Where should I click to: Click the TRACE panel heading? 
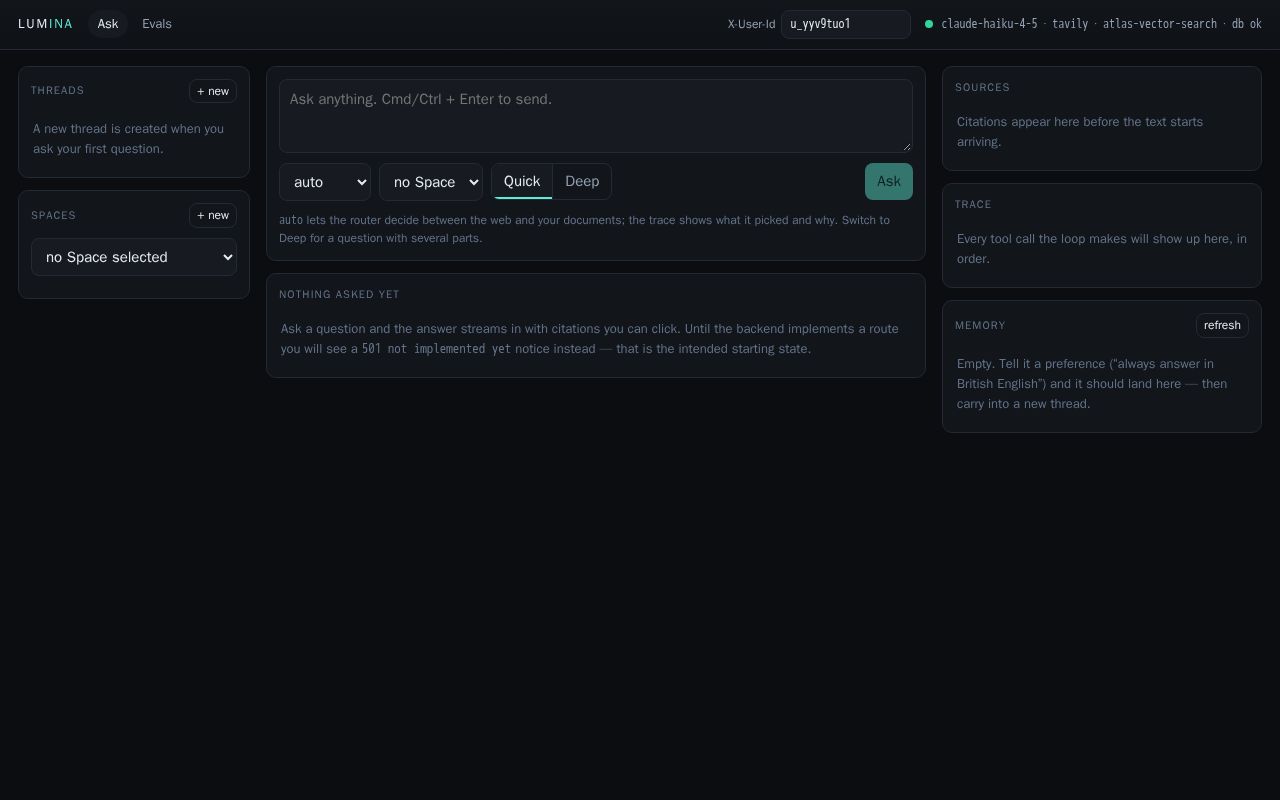tap(973, 204)
